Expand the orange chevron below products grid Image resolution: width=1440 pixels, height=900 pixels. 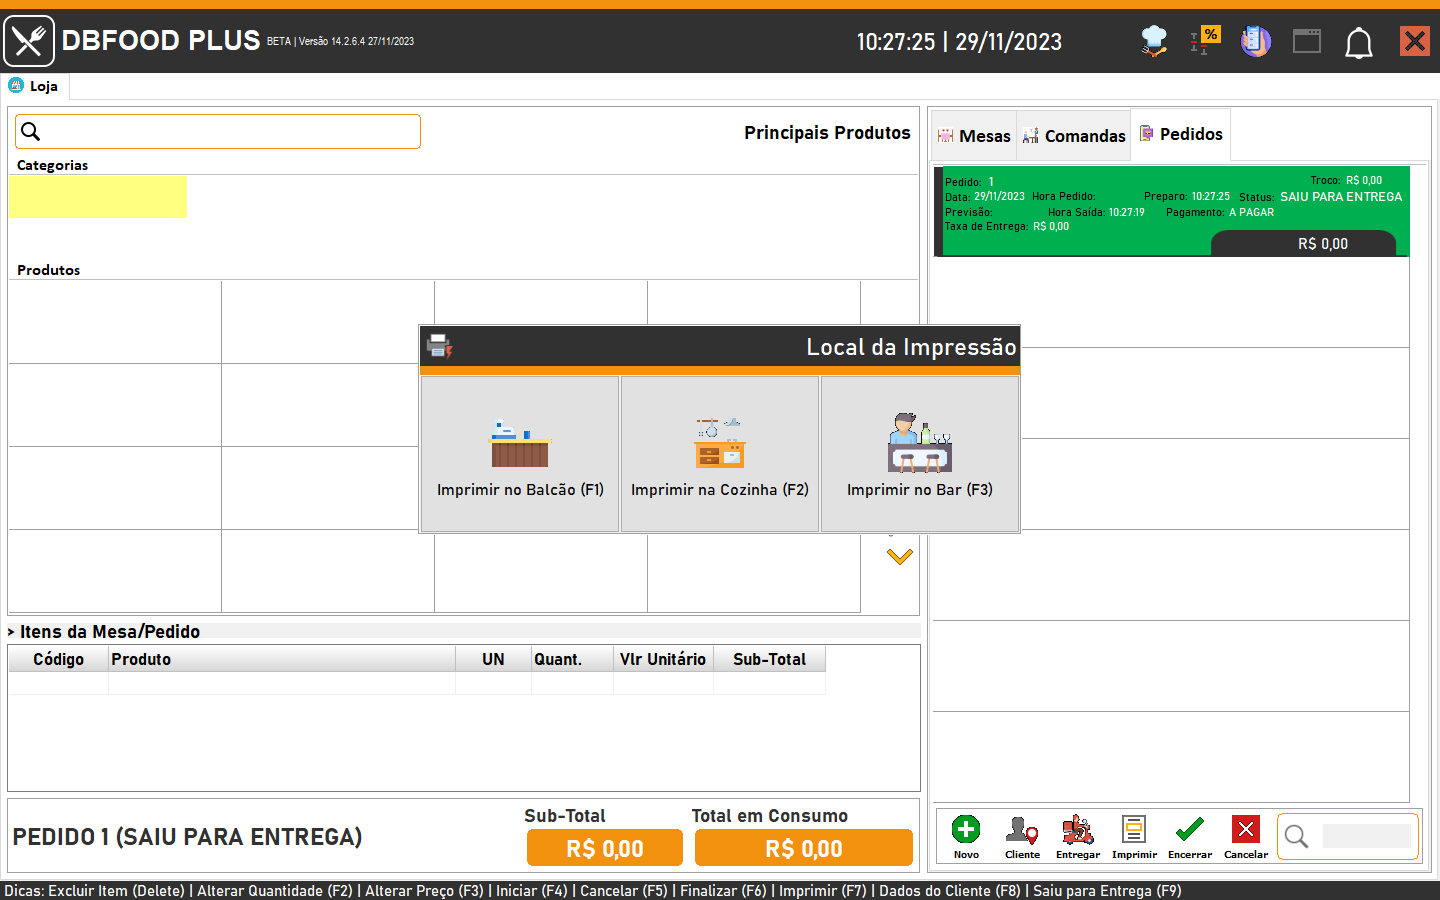click(900, 556)
